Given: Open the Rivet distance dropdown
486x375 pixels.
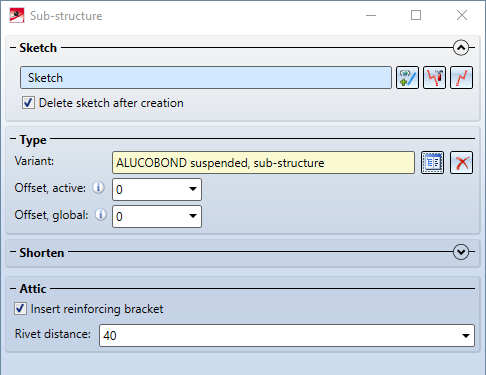Looking at the screenshot, I should tap(287, 335).
